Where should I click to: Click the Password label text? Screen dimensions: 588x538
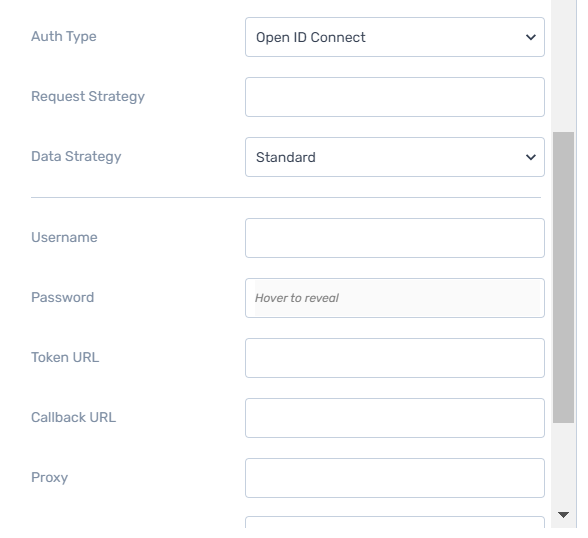click(x=63, y=297)
